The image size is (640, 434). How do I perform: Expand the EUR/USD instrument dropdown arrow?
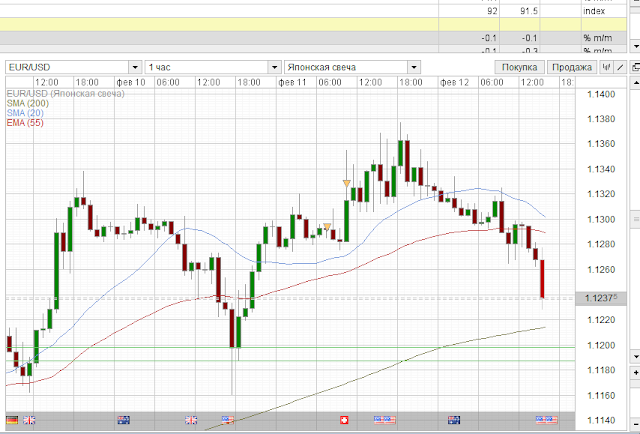point(135,67)
